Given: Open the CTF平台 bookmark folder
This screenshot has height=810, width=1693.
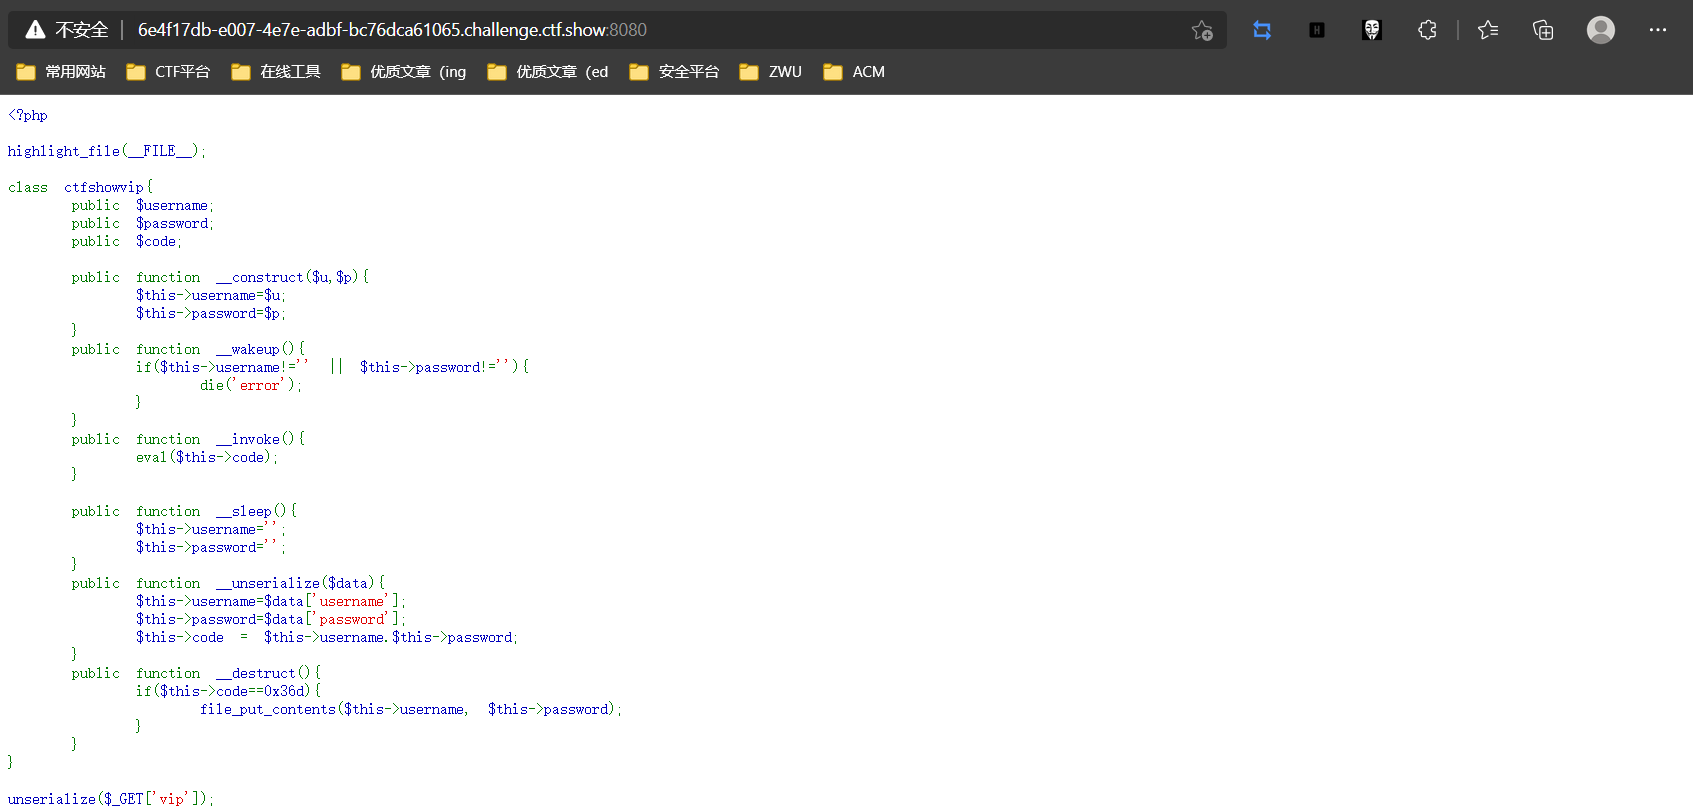Looking at the screenshot, I should click(168, 72).
